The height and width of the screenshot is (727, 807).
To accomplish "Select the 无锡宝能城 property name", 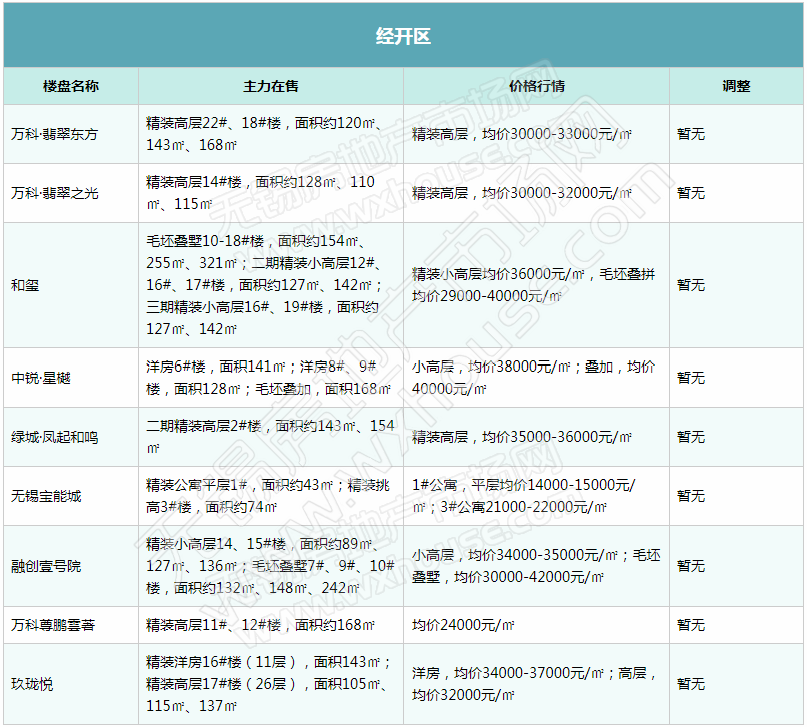I will [x=46, y=496].
